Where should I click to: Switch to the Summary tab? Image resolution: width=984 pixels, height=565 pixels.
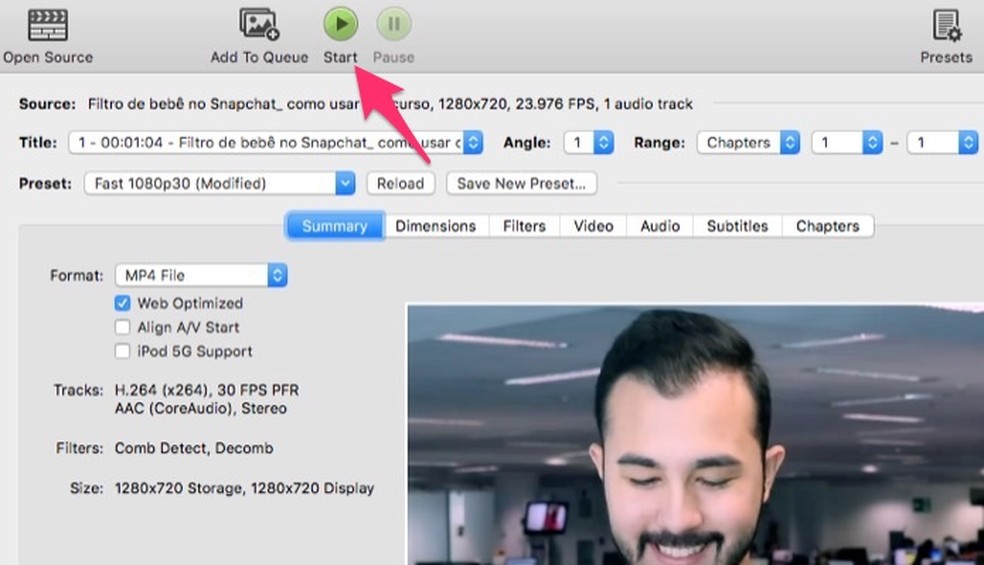click(334, 226)
